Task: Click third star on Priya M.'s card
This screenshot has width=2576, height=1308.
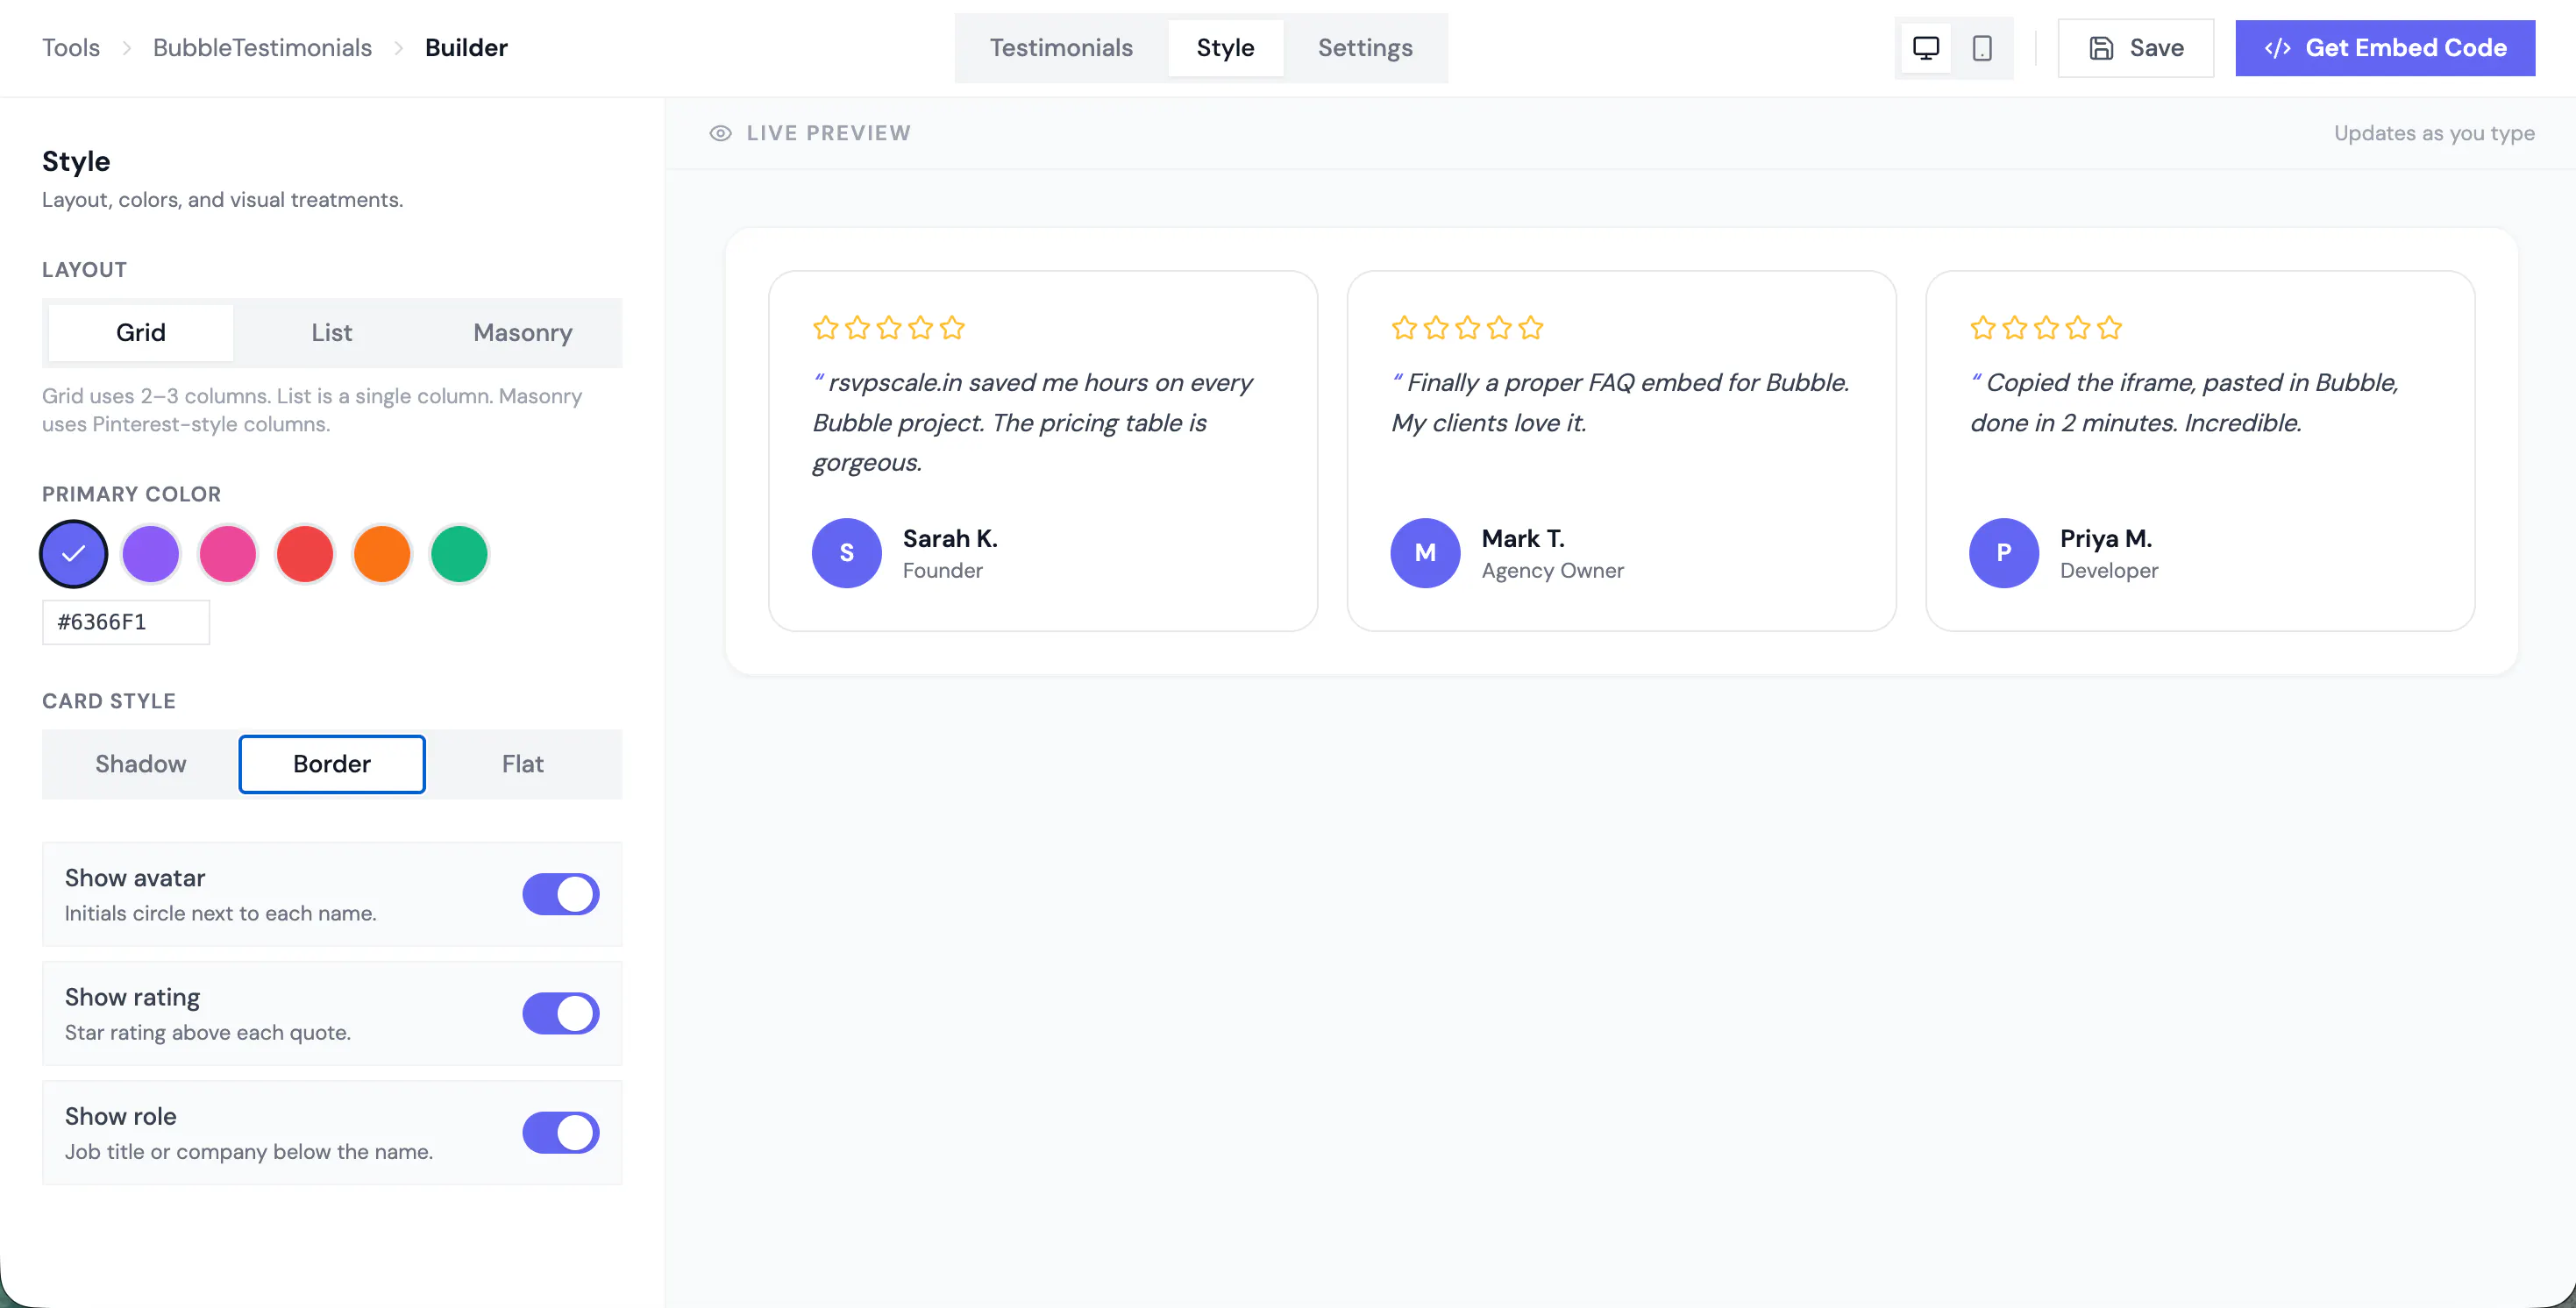Action: point(2046,327)
